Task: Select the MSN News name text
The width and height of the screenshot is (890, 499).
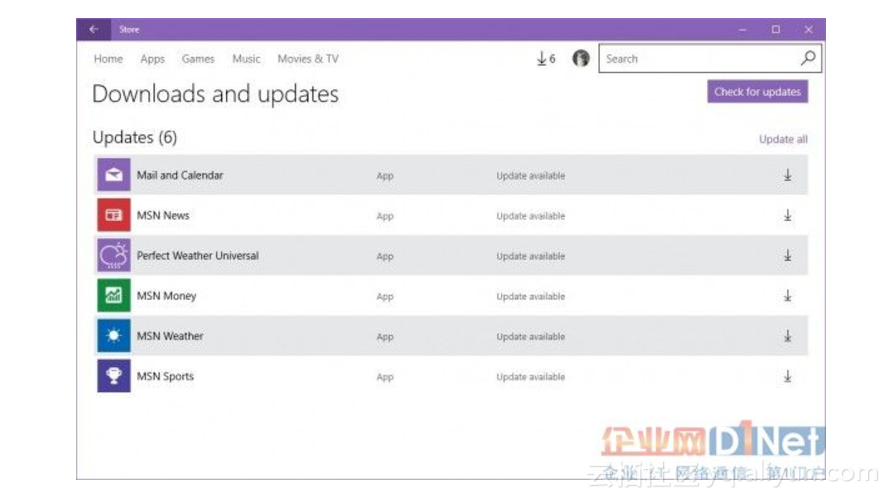Action: (x=163, y=216)
